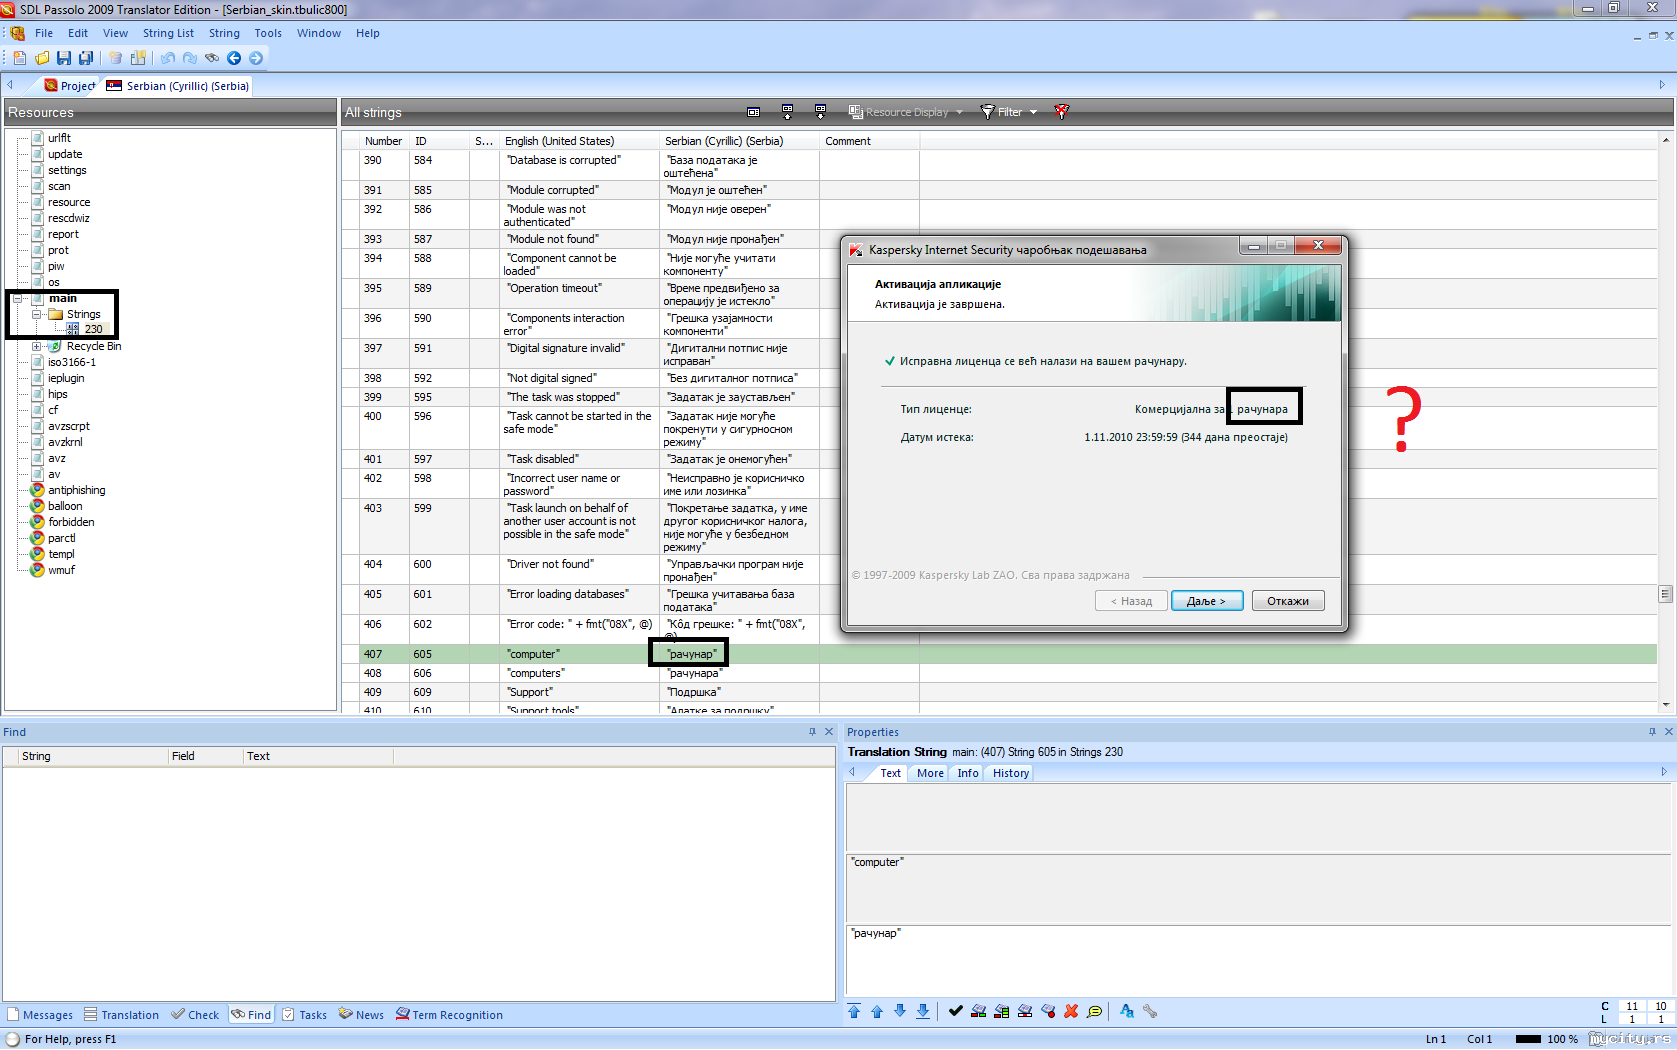
Task: Click the binoculars Find icon in toolbar
Action: click(x=212, y=58)
